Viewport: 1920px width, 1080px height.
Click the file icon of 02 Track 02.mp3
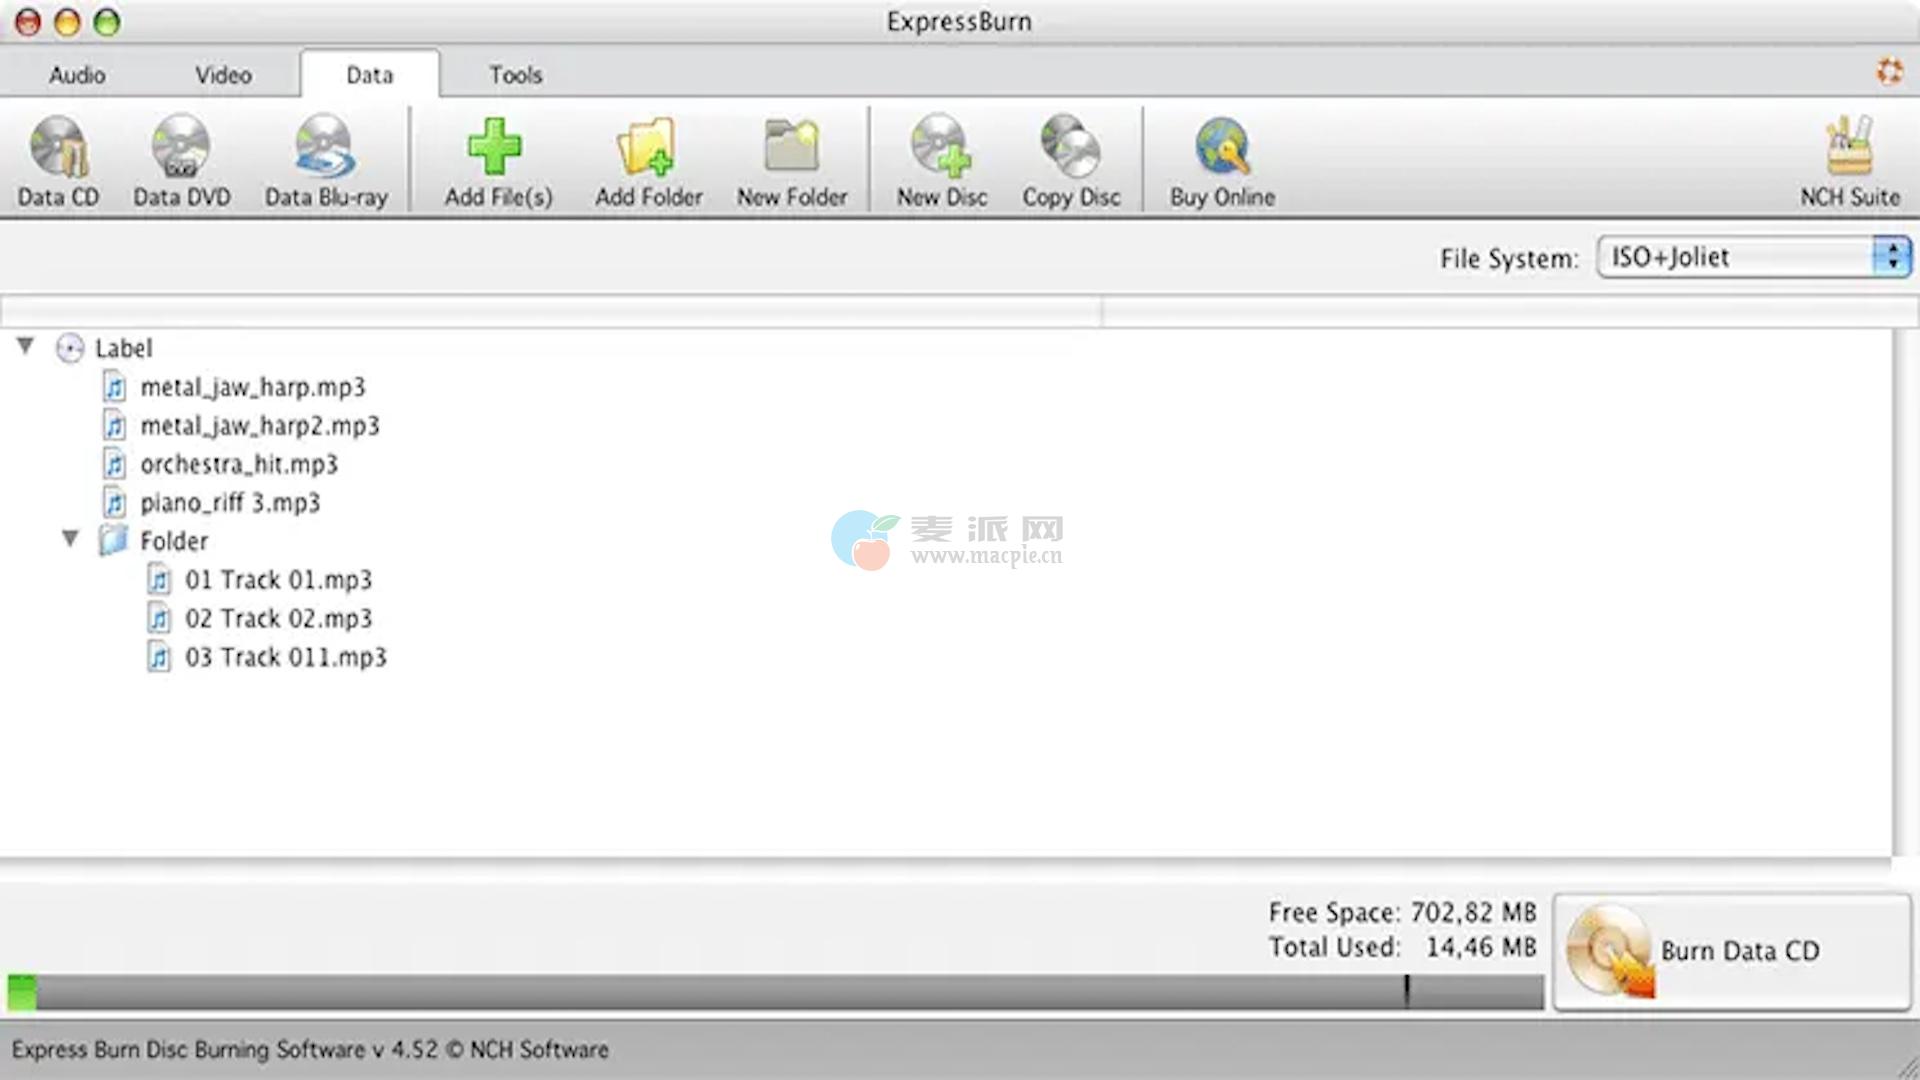coord(160,619)
